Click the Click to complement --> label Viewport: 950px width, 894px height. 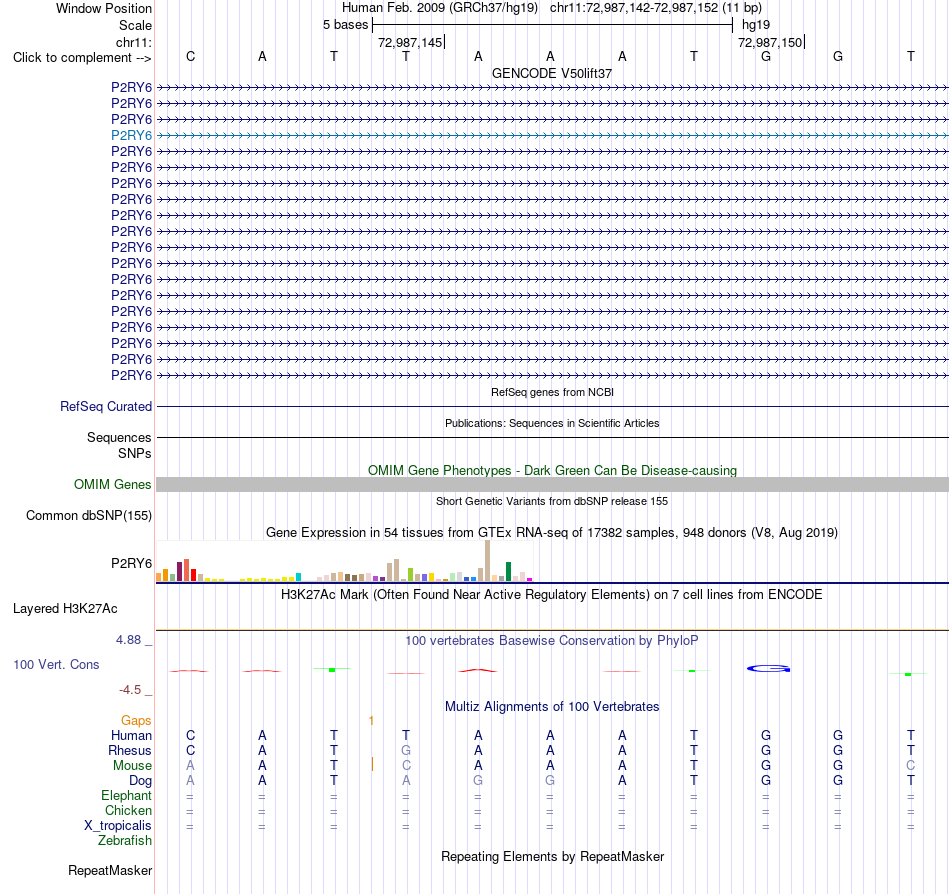pyautogui.click(x=82, y=58)
